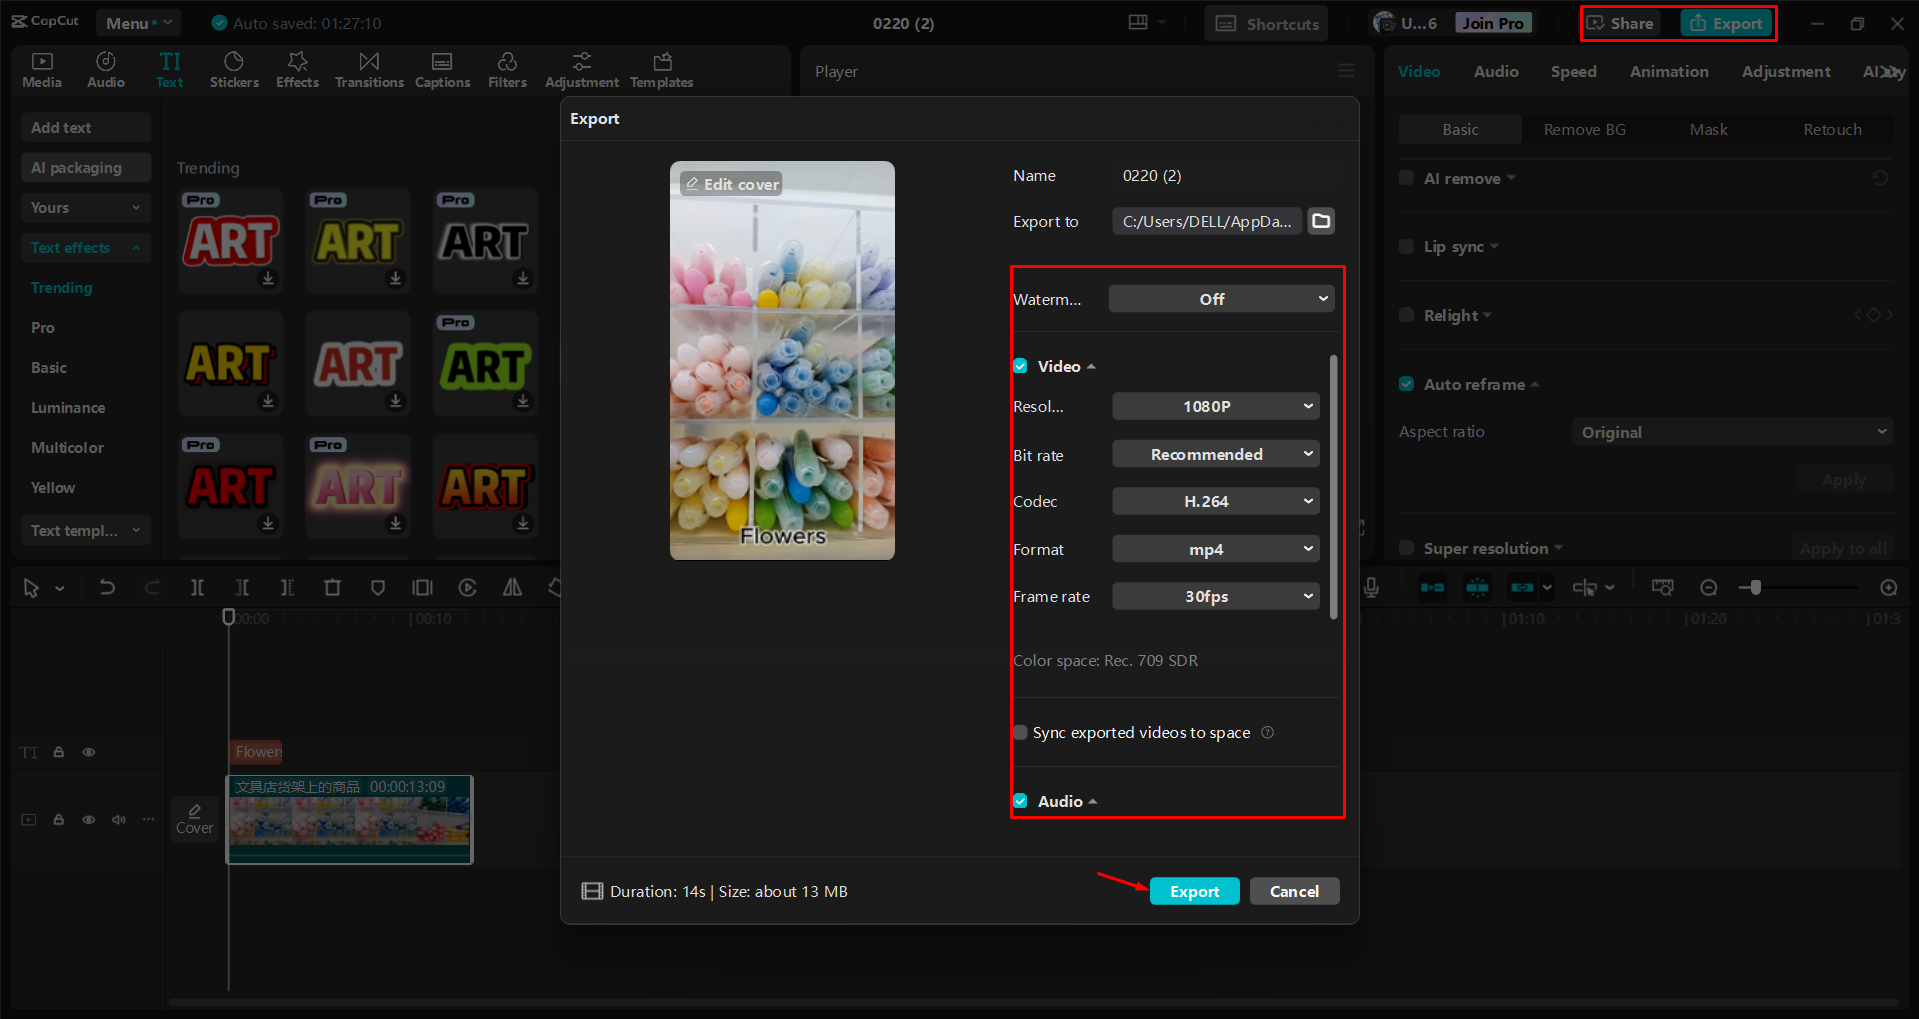Viewport: 1919px width, 1019px height.
Task: Click the Record voiceover microphone icon
Action: pos(1370,587)
